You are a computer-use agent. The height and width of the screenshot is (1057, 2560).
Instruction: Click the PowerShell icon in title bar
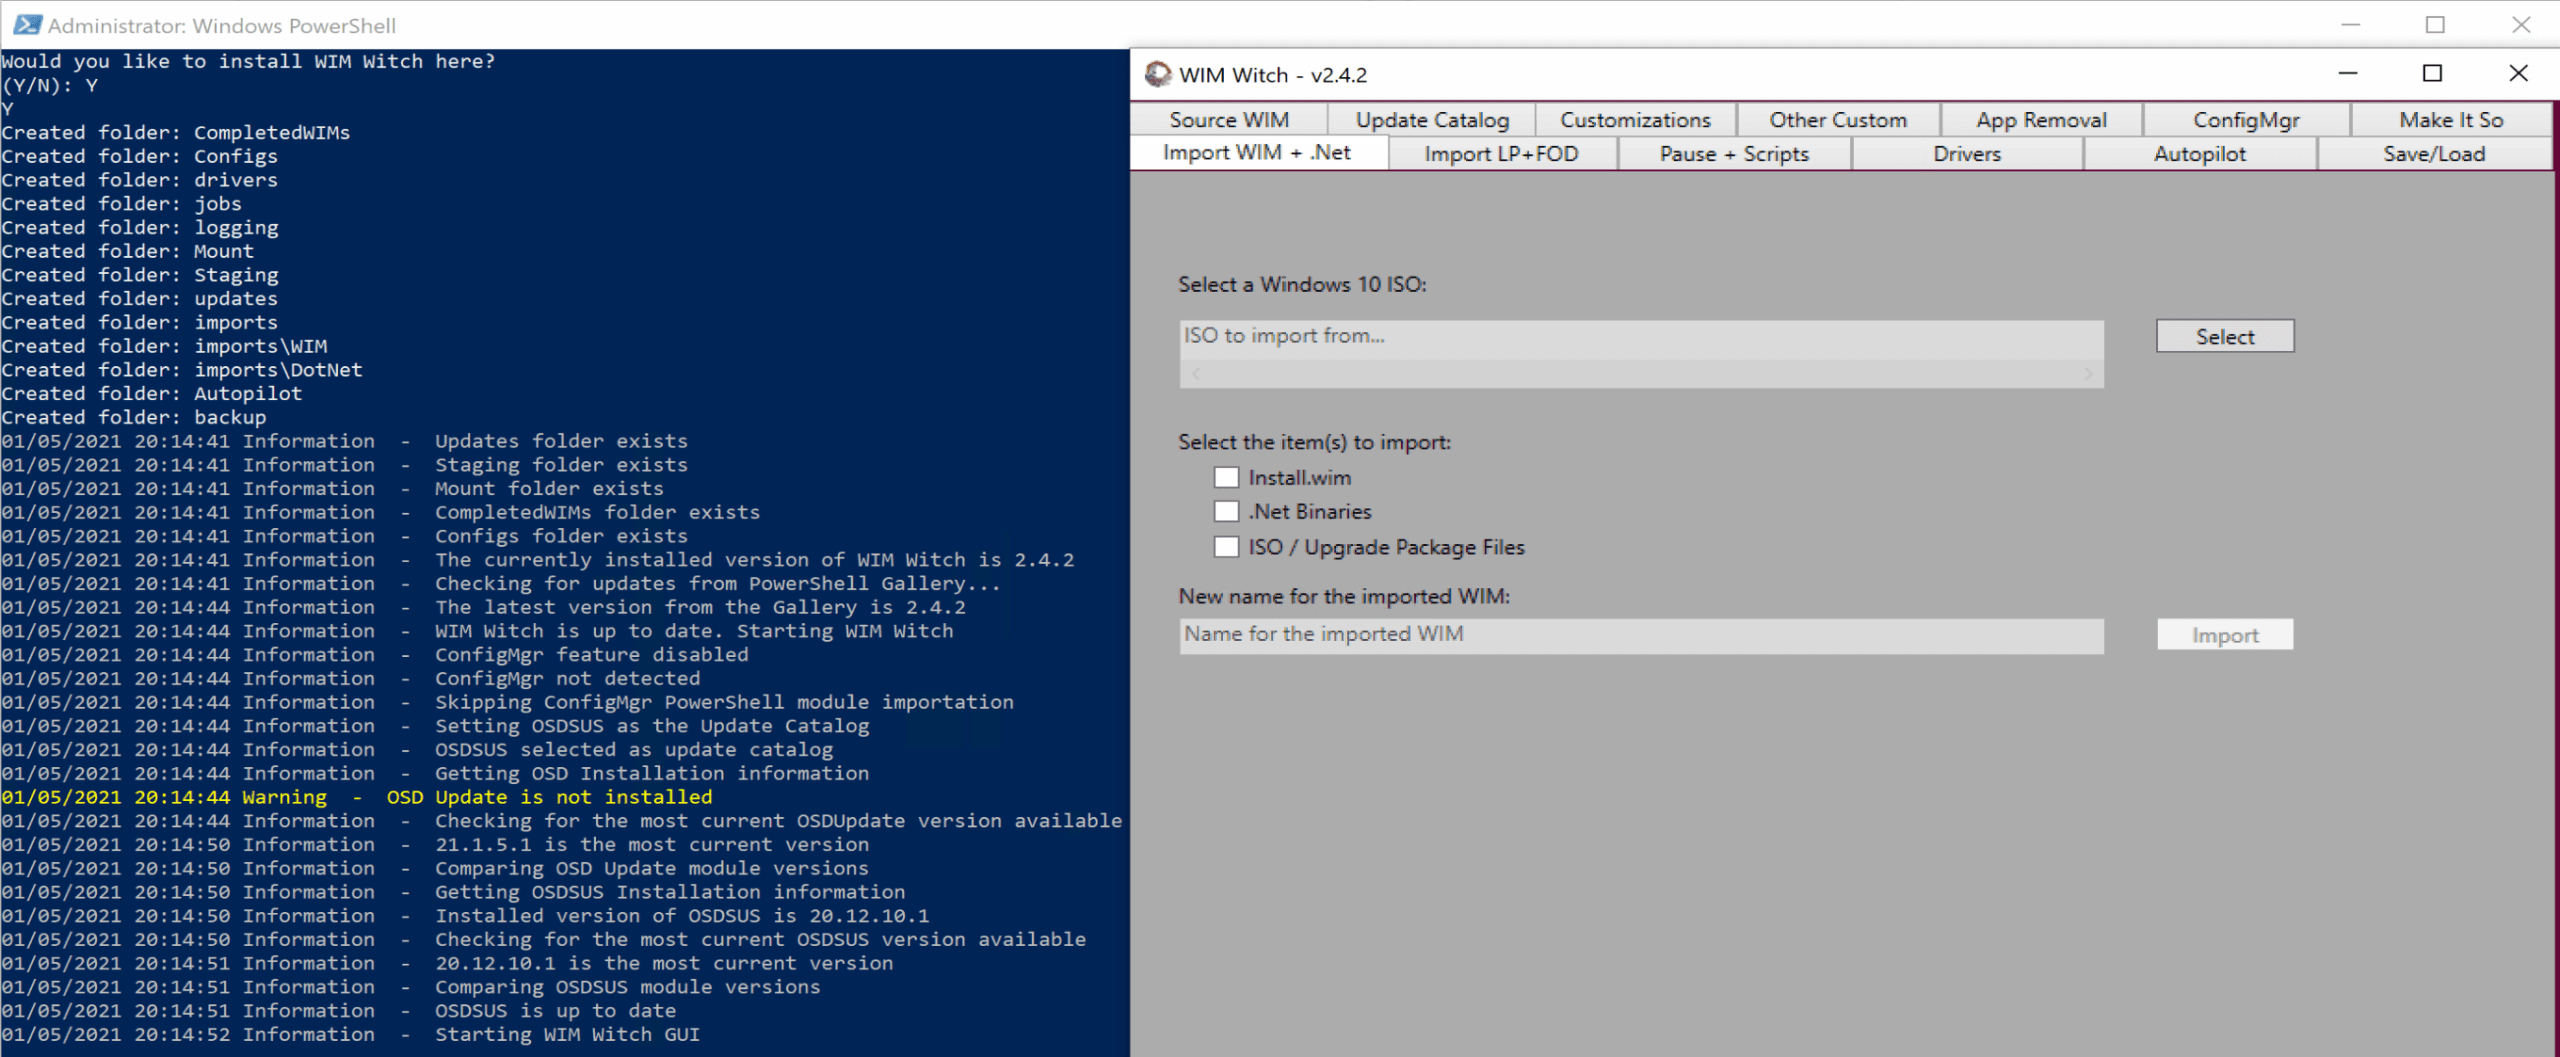point(27,25)
